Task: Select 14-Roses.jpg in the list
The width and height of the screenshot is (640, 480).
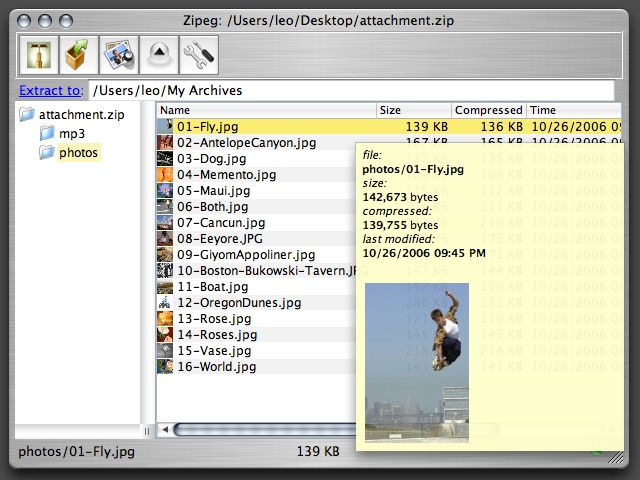Action: point(217,335)
